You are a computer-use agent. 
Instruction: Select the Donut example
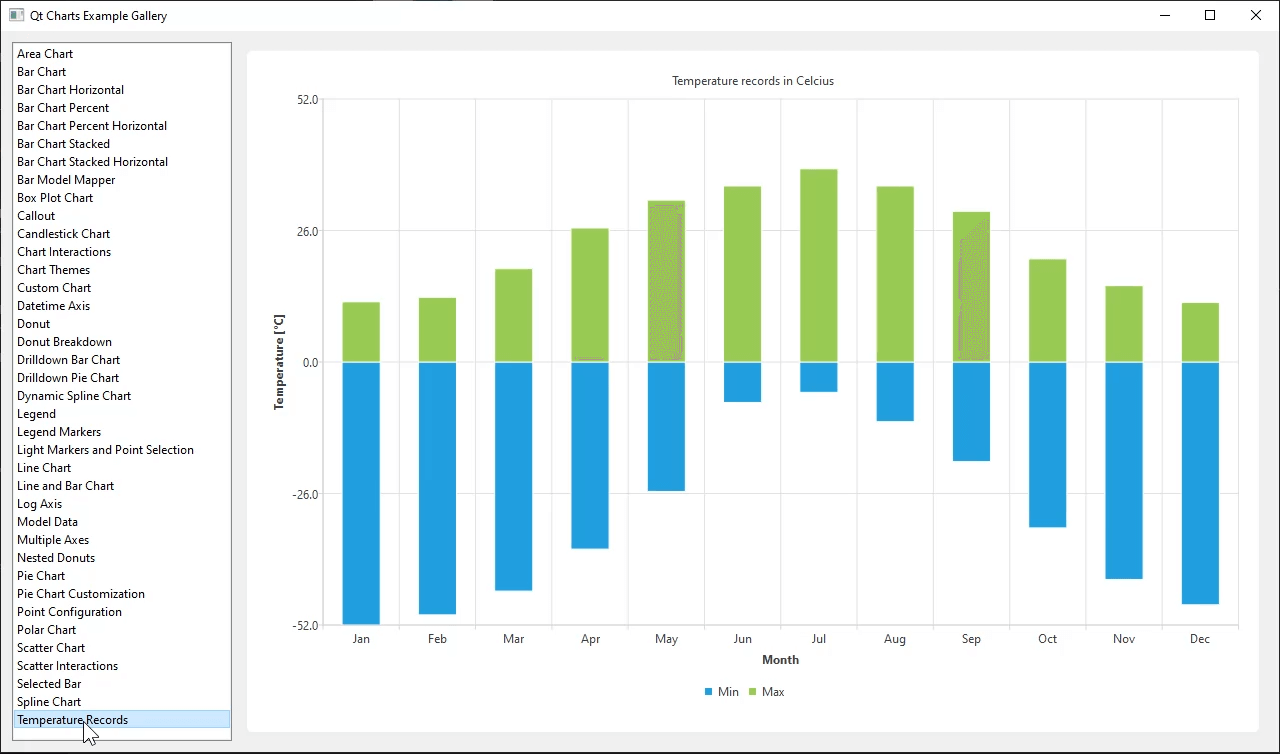[x=33, y=323]
